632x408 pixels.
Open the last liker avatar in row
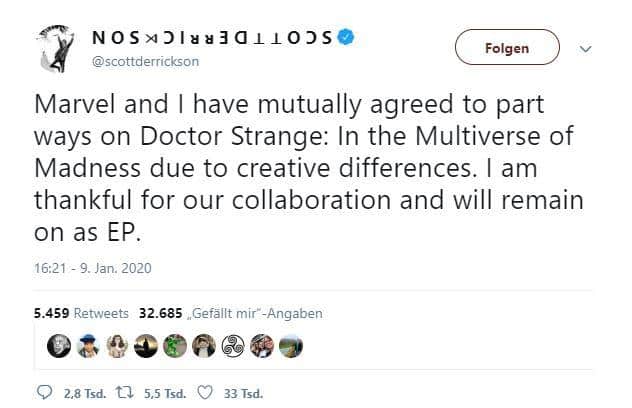tap(291, 346)
